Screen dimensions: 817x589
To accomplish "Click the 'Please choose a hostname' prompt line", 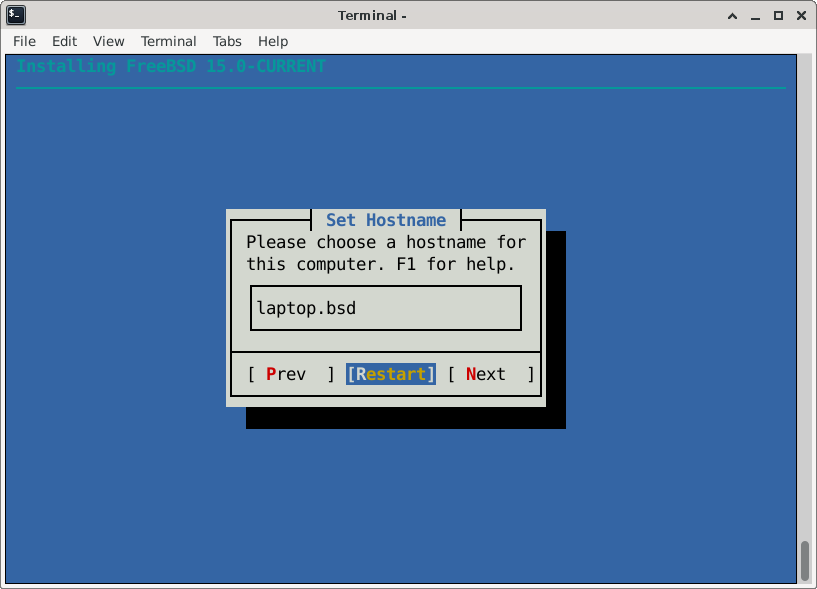I will (386, 242).
